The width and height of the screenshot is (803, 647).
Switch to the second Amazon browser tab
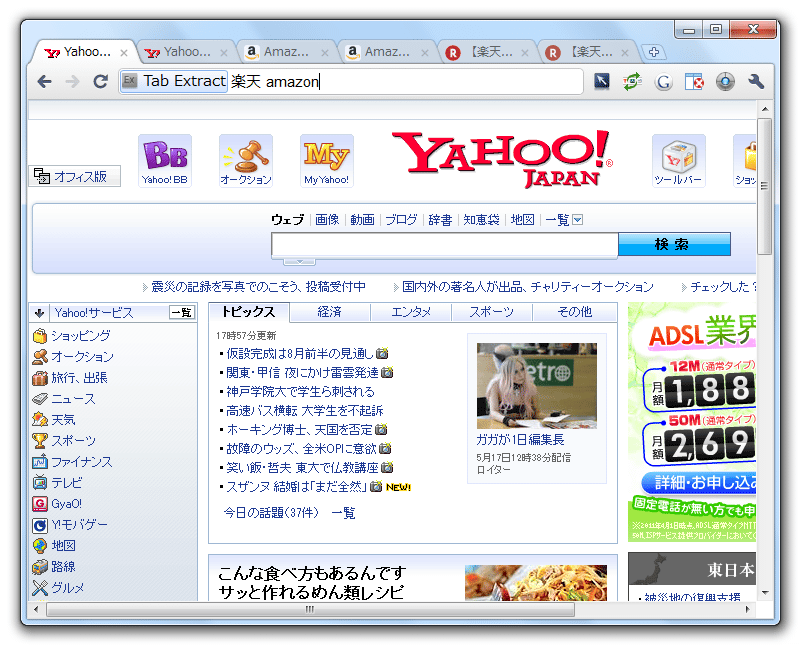(387, 52)
